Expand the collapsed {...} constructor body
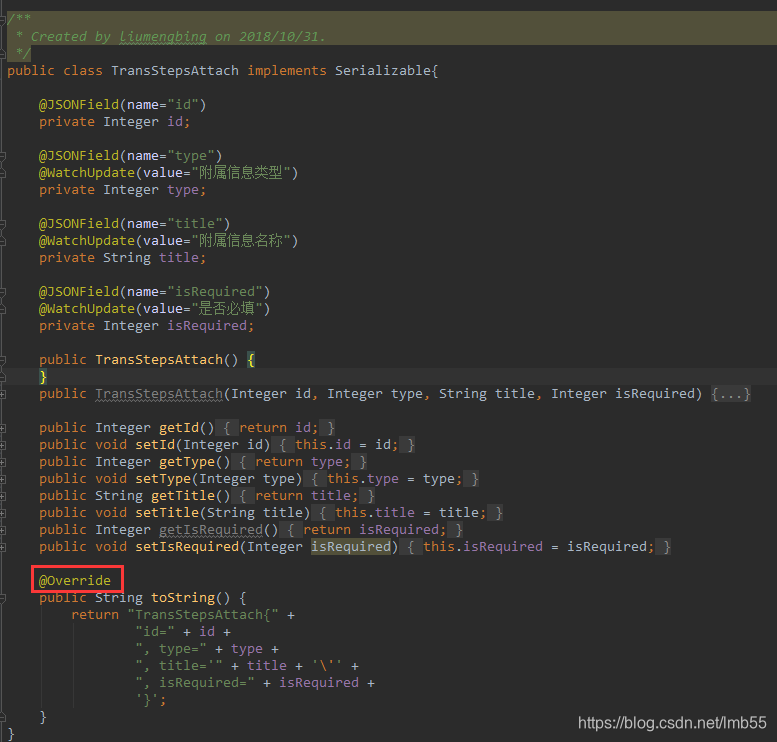 click(x=731, y=394)
